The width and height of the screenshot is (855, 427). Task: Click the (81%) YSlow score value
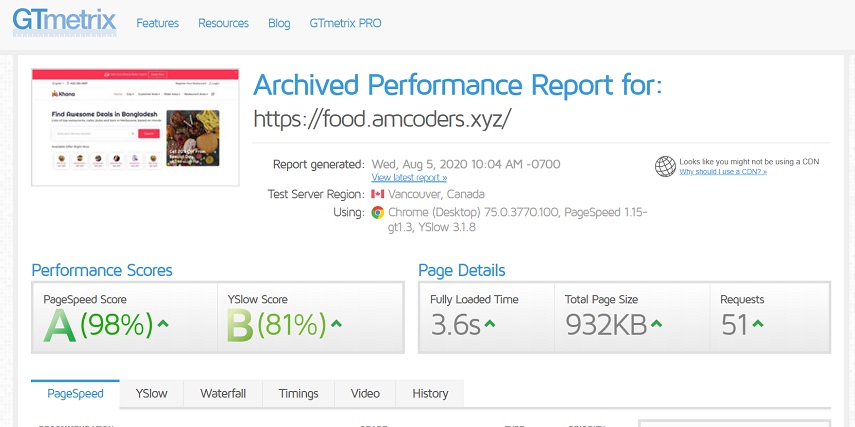292,325
